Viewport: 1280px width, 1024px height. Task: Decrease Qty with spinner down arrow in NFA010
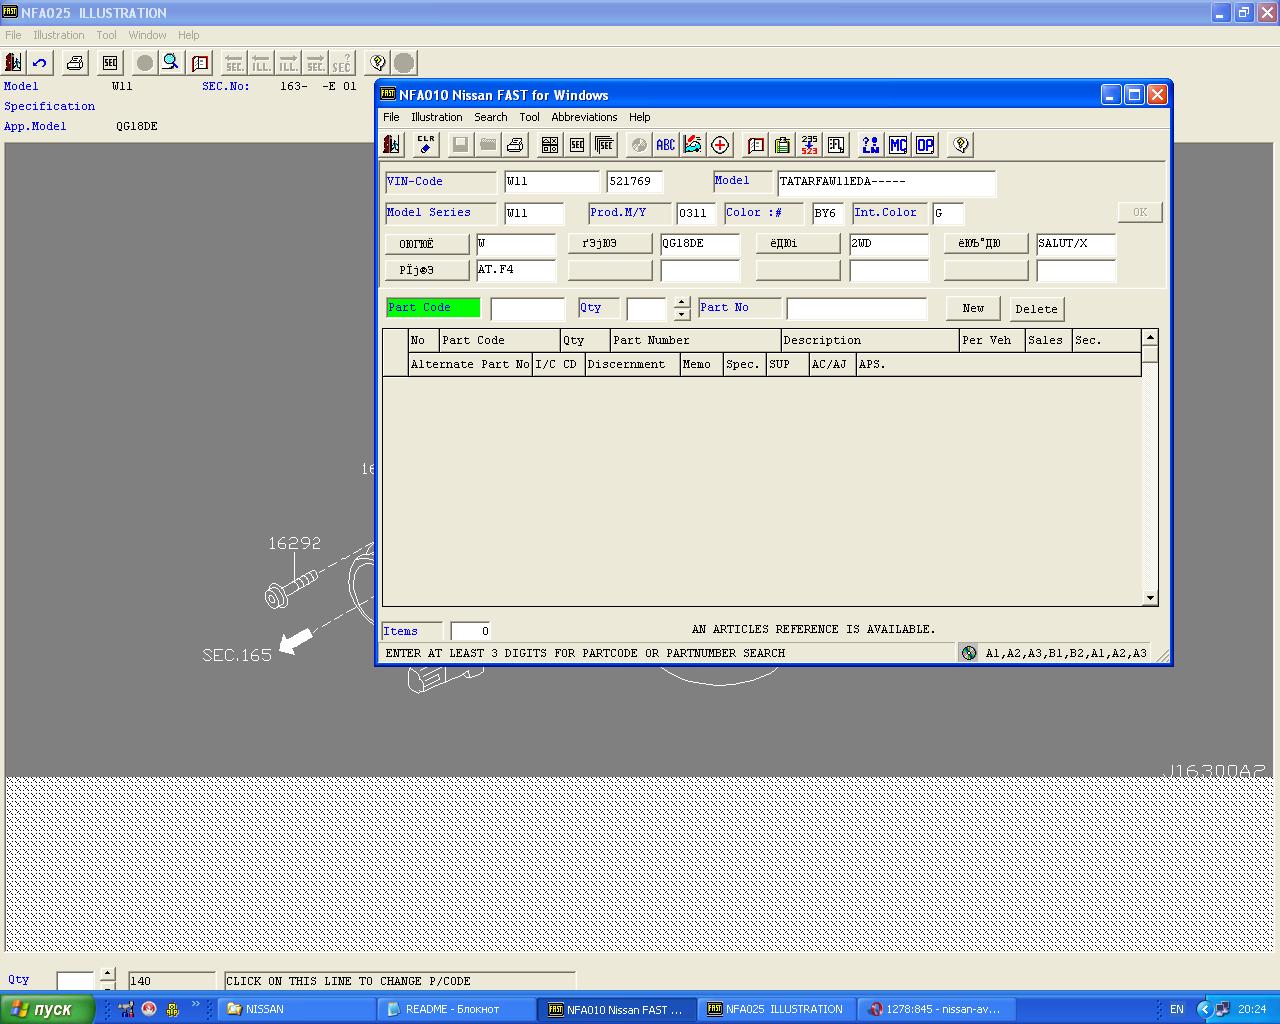point(682,314)
